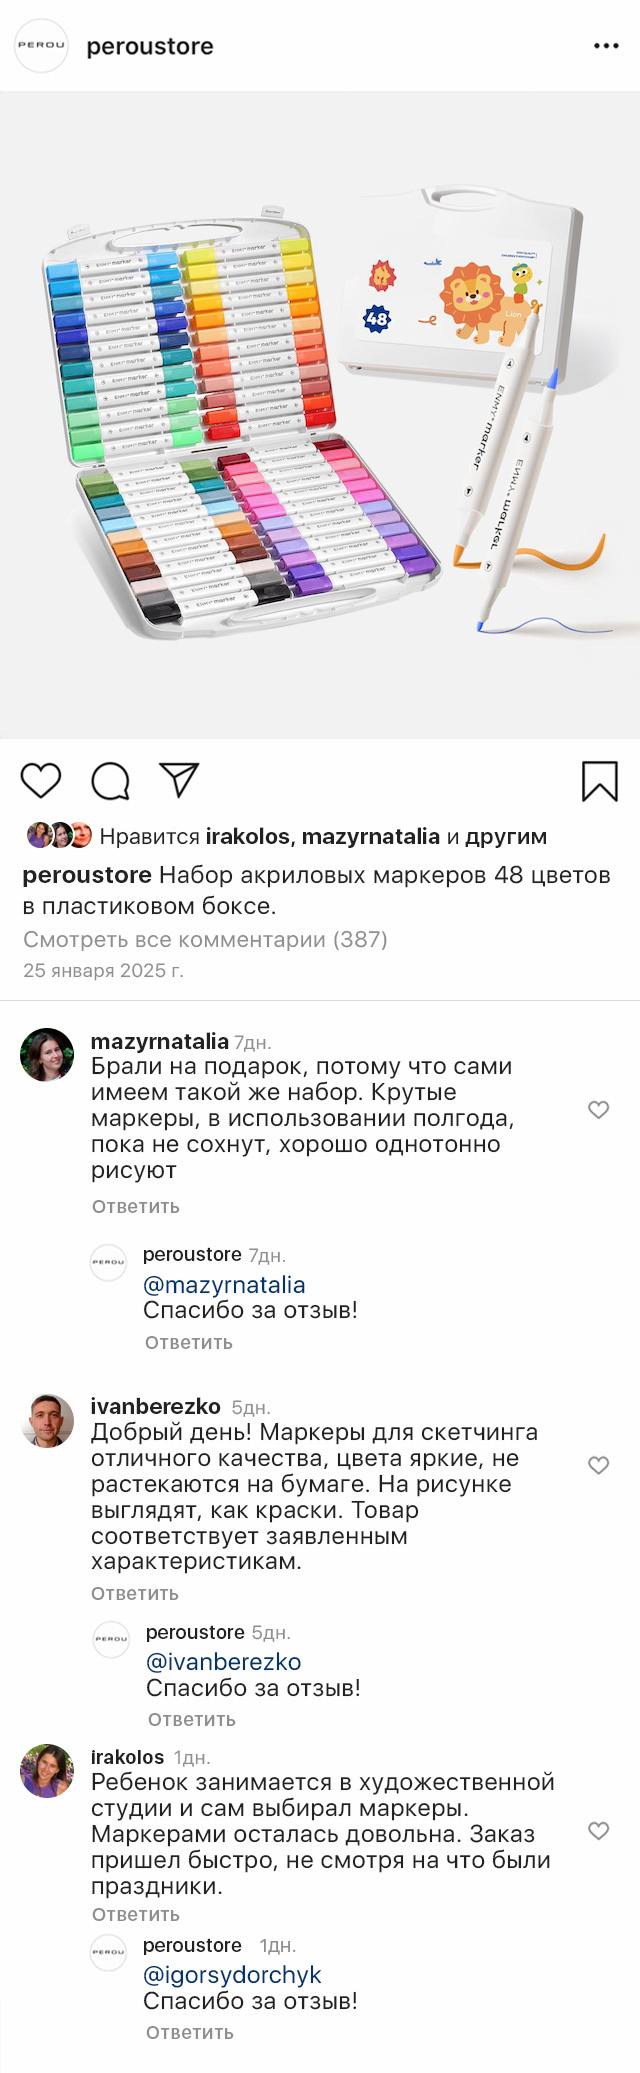The height and width of the screenshot is (2073, 640).
Task: Expand all 387 comments
Action: pos(205,939)
